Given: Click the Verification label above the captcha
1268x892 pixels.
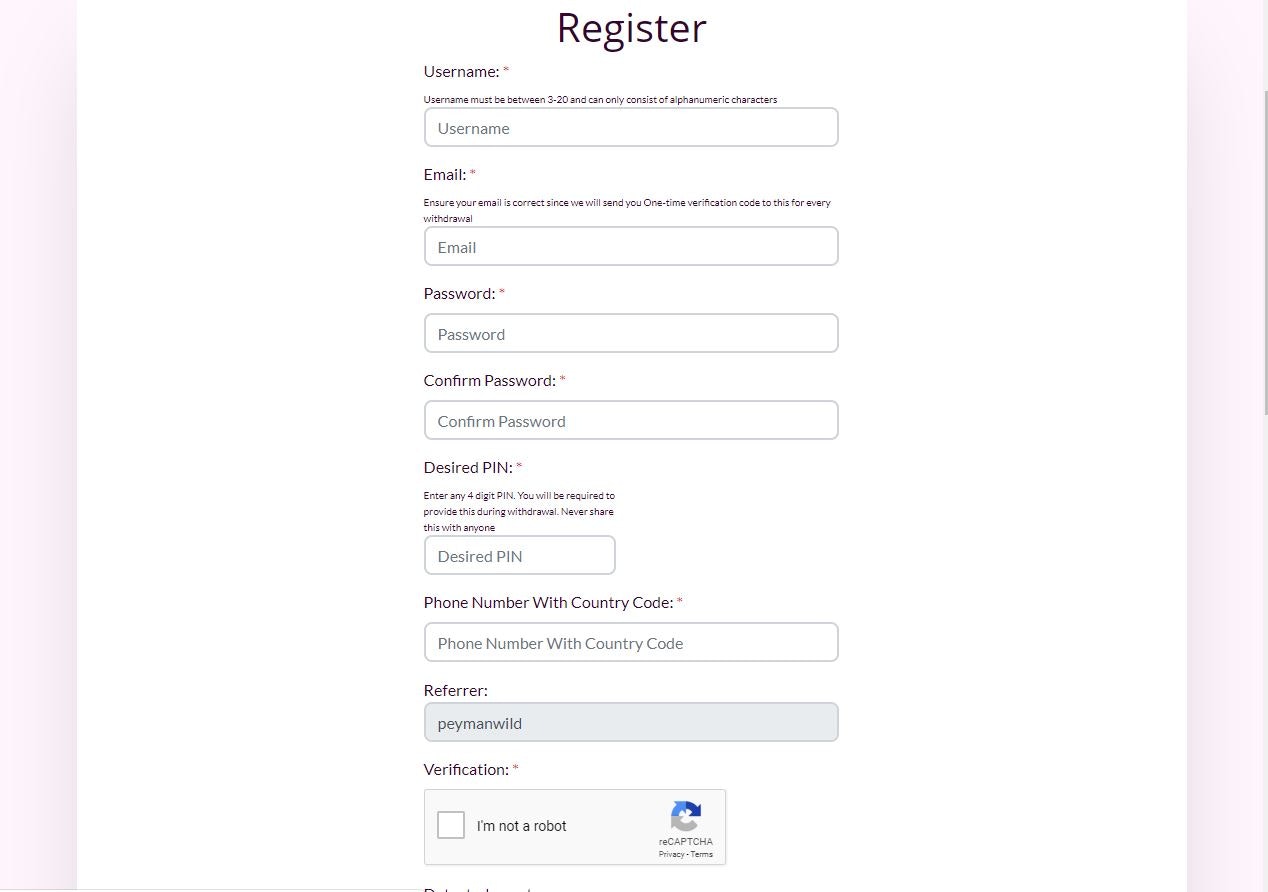Looking at the screenshot, I should click(x=464, y=769).
